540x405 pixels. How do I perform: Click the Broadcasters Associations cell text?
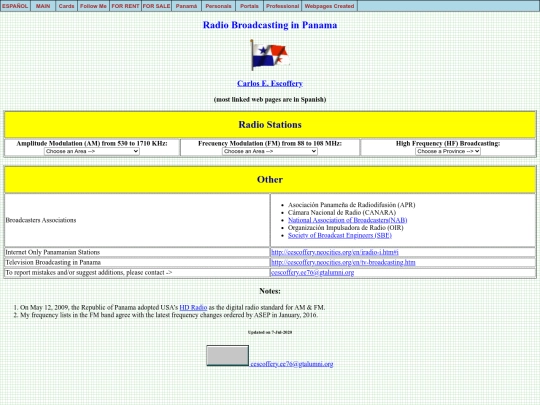(41, 220)
